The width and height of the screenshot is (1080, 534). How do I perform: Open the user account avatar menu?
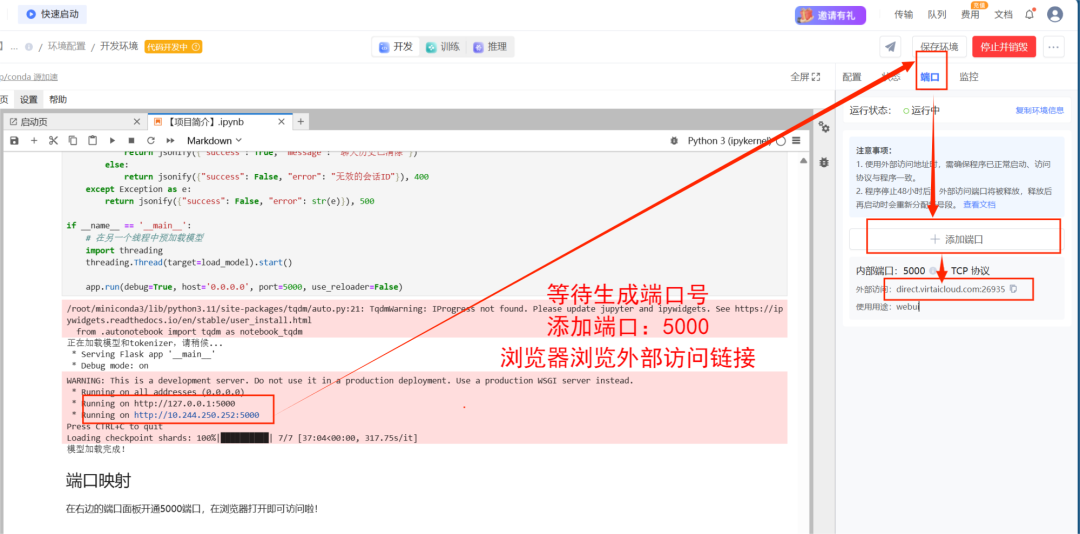click(x=1055, y=14)
